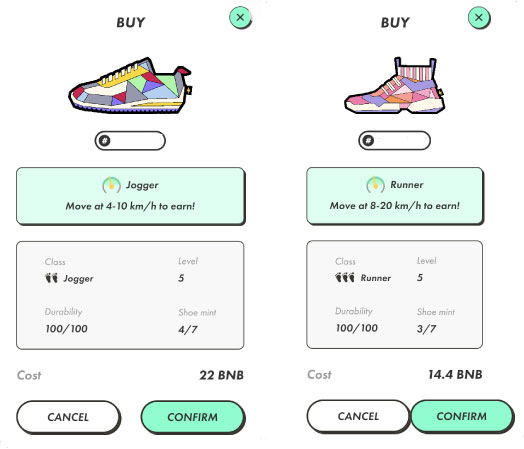
Task: Confirm the 14.4 BNB Runner purchase
Action: 462,416
